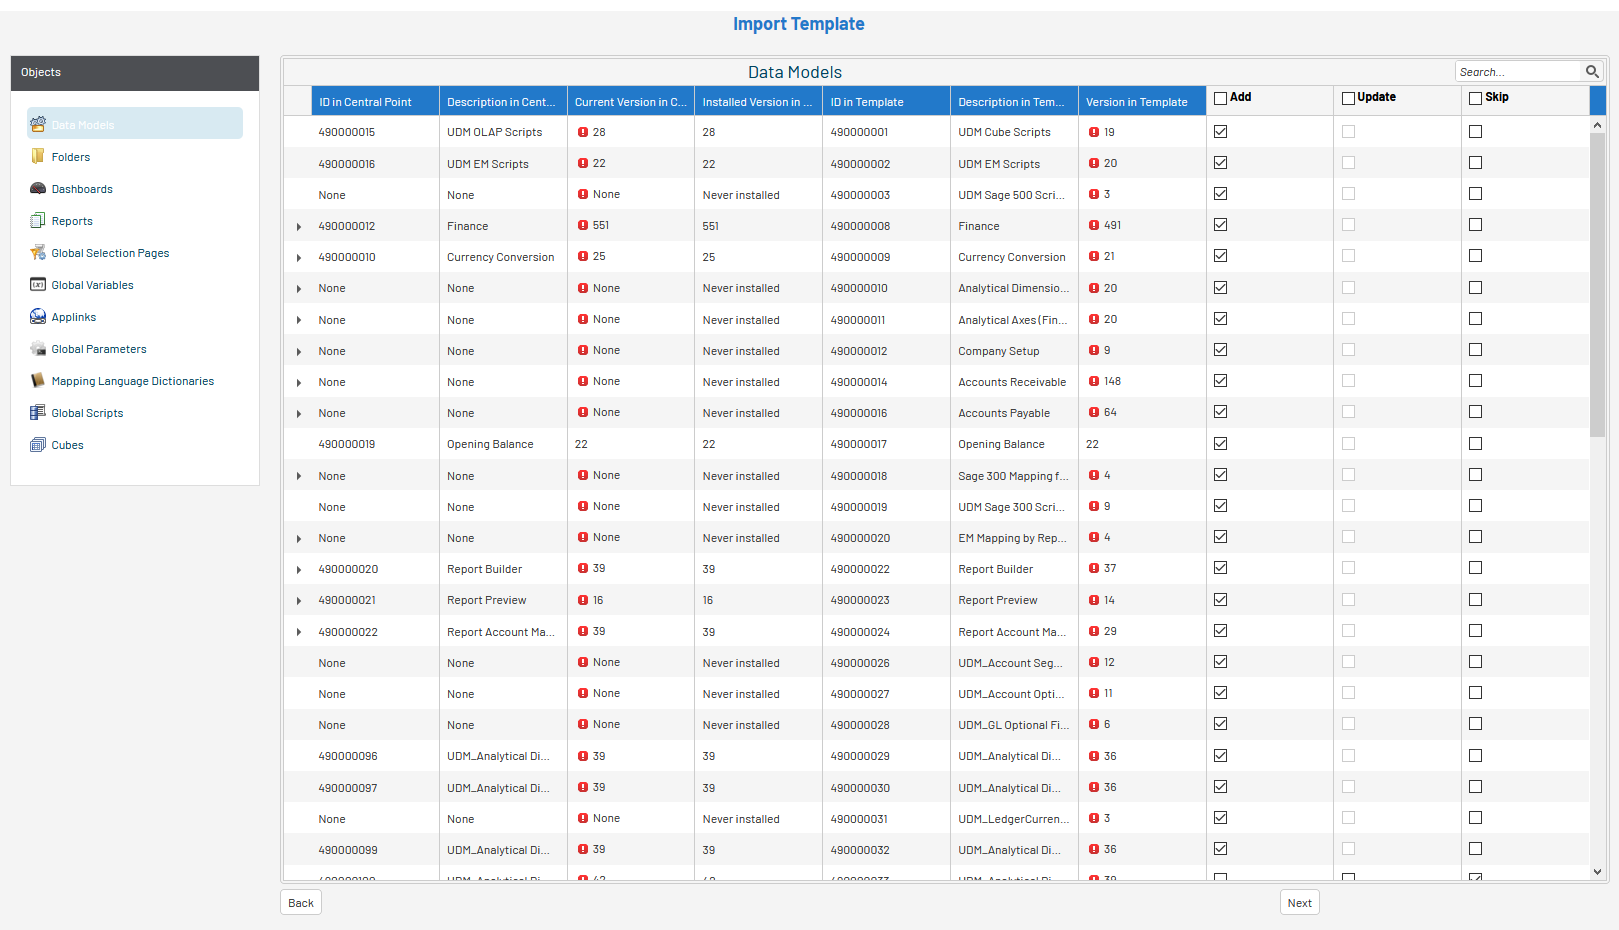1619x930 pixels.
Task: Select Global Parameters from Objects list
Action: click(98, 349)
